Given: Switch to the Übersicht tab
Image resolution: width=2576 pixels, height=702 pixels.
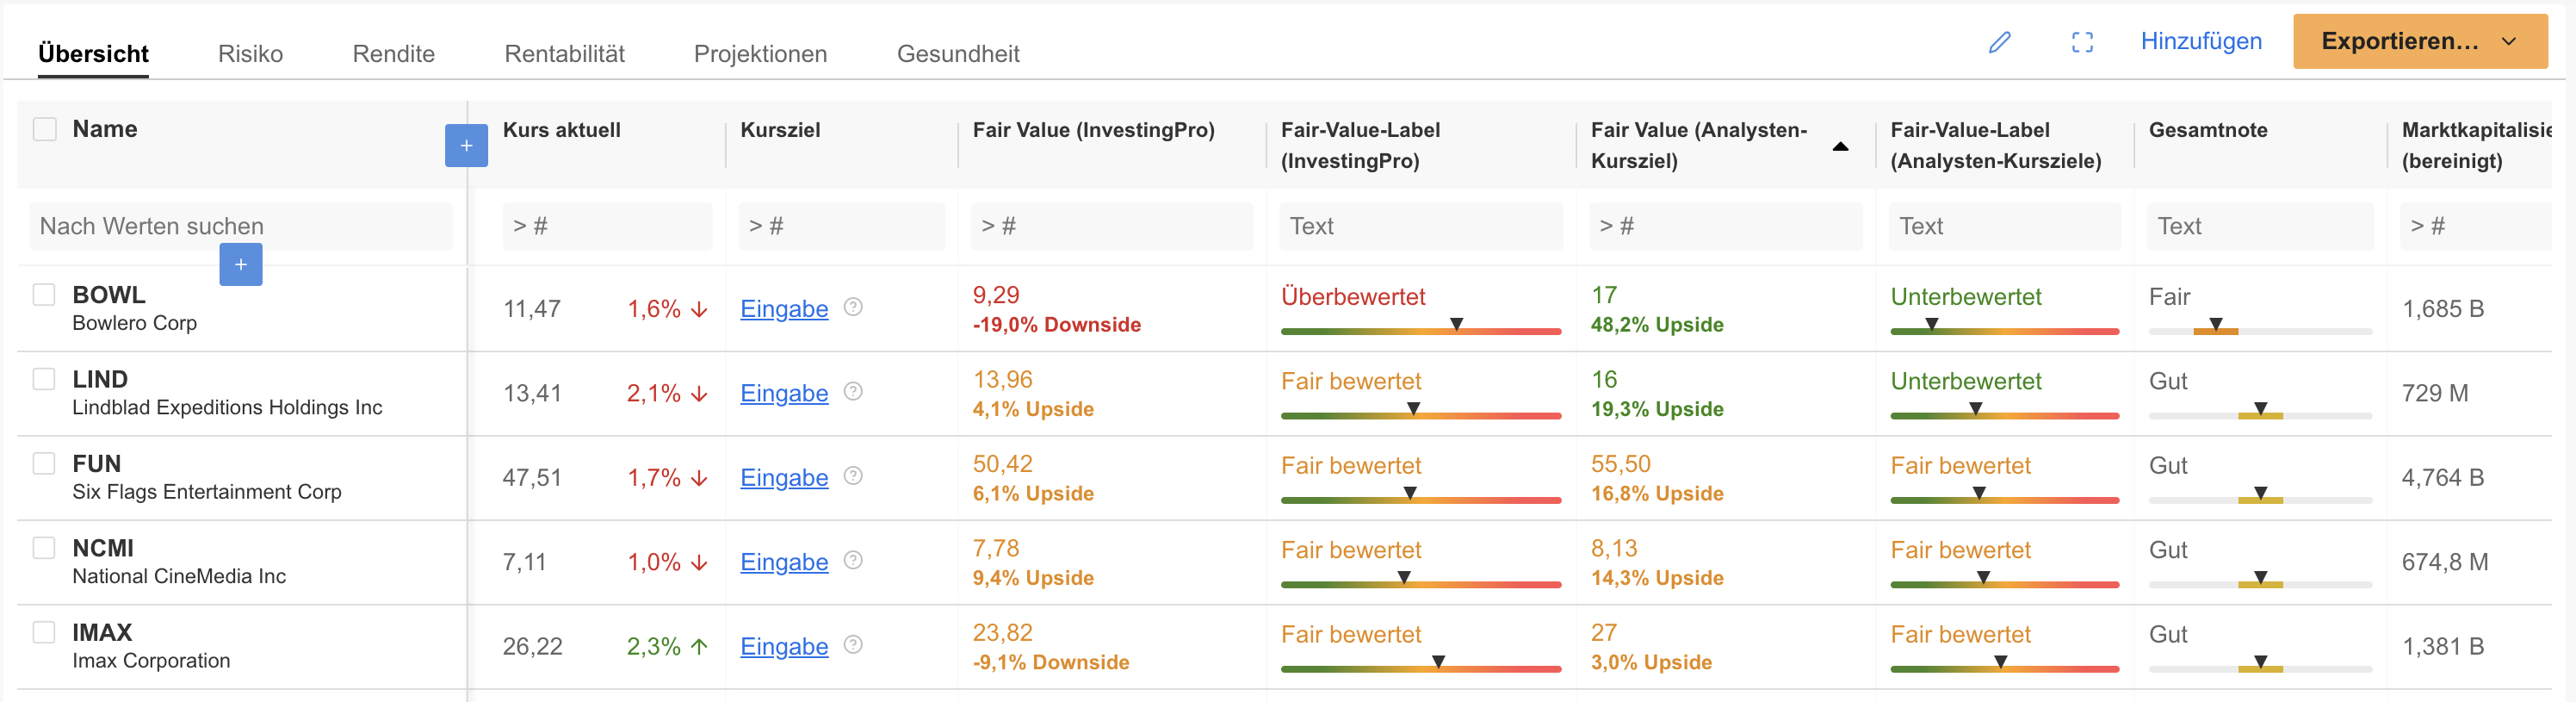Looking at the screenshot, I should 93,53.
